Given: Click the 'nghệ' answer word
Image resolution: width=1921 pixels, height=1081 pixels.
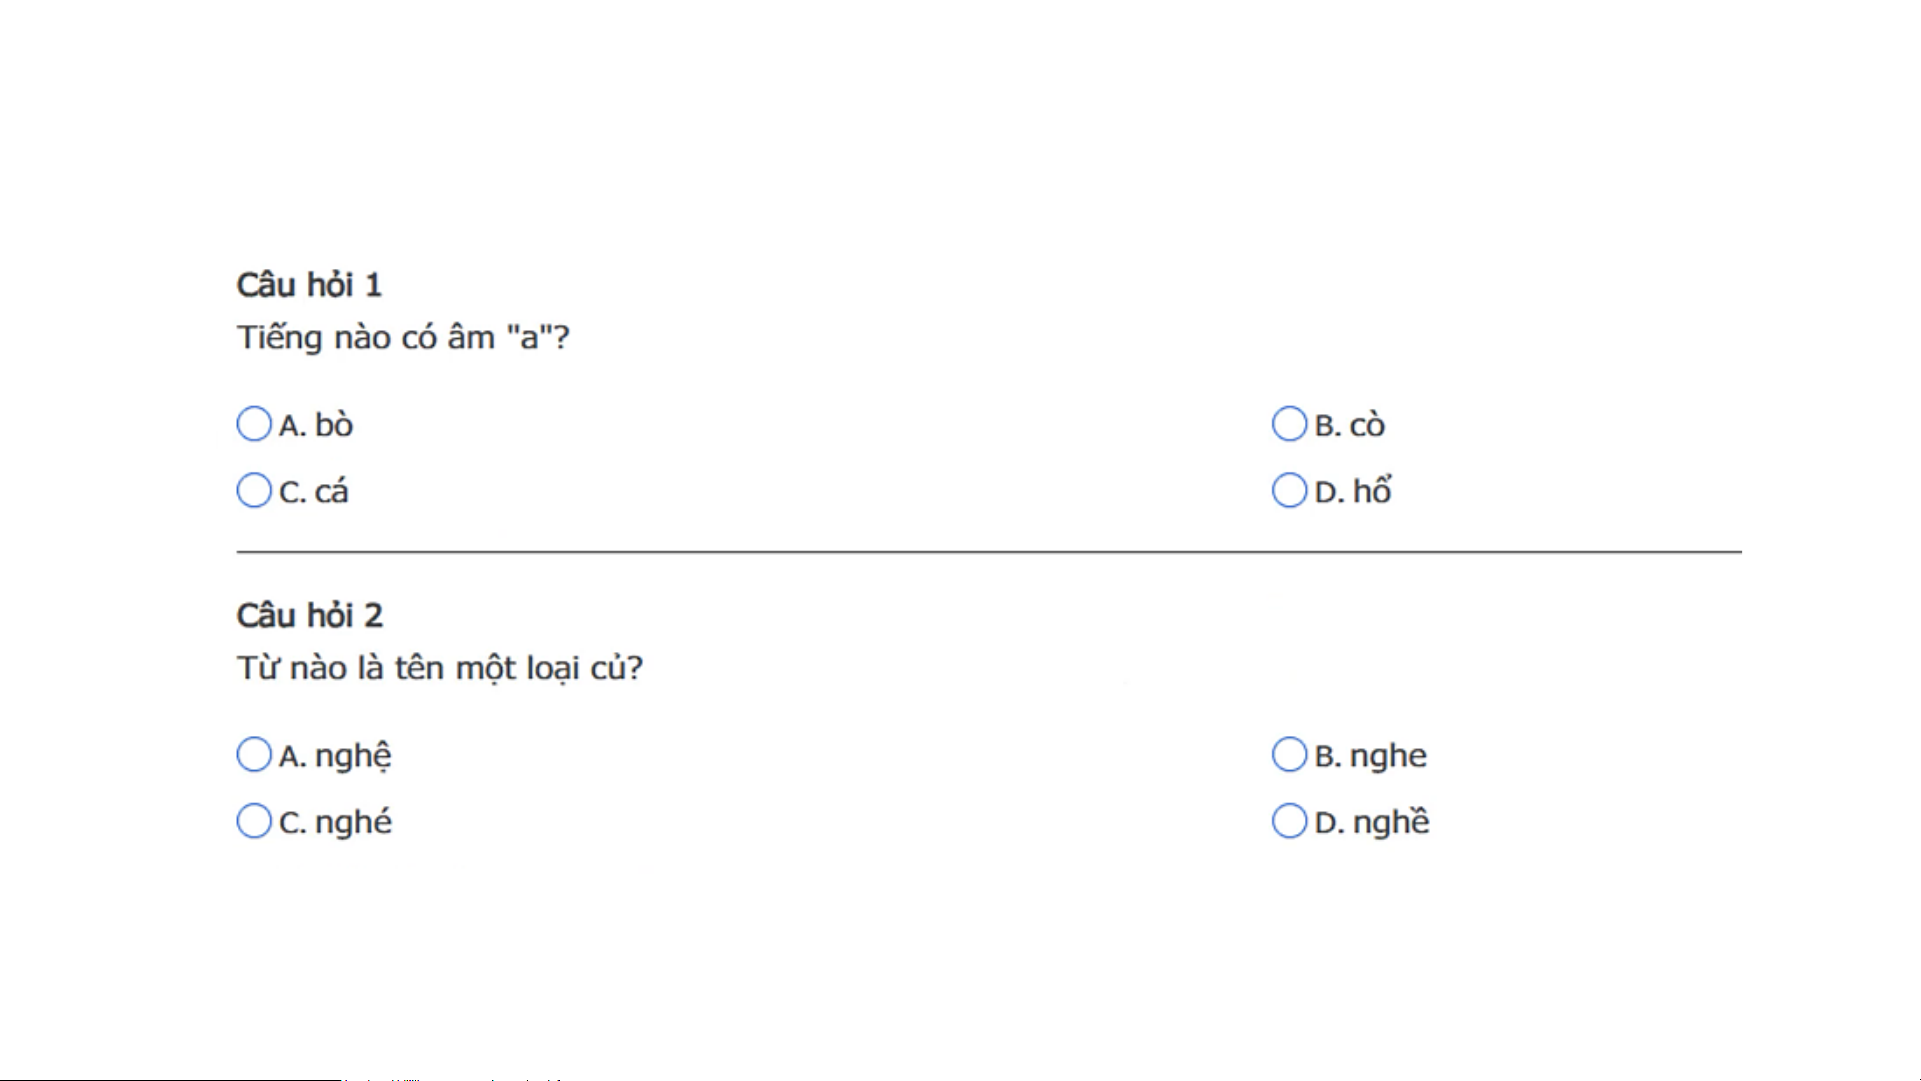Looking at the screenshot, I should click(353, 756).
